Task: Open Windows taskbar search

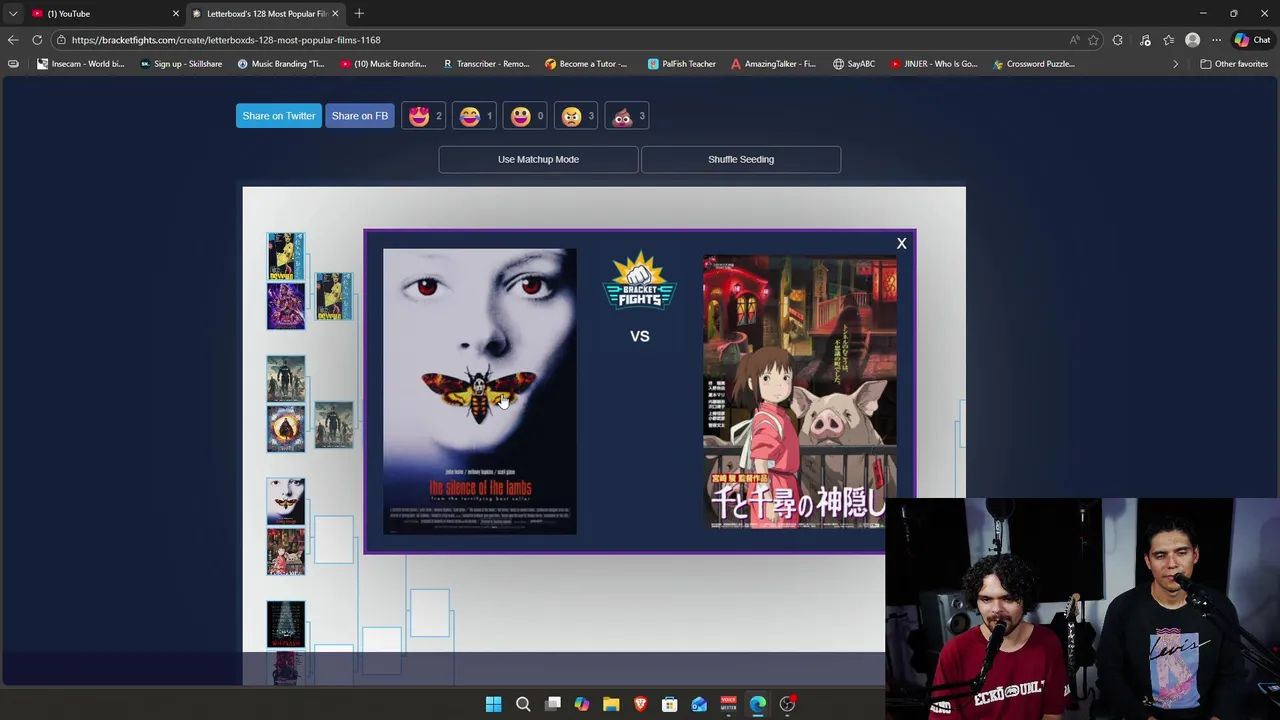Action: point(523,704)
